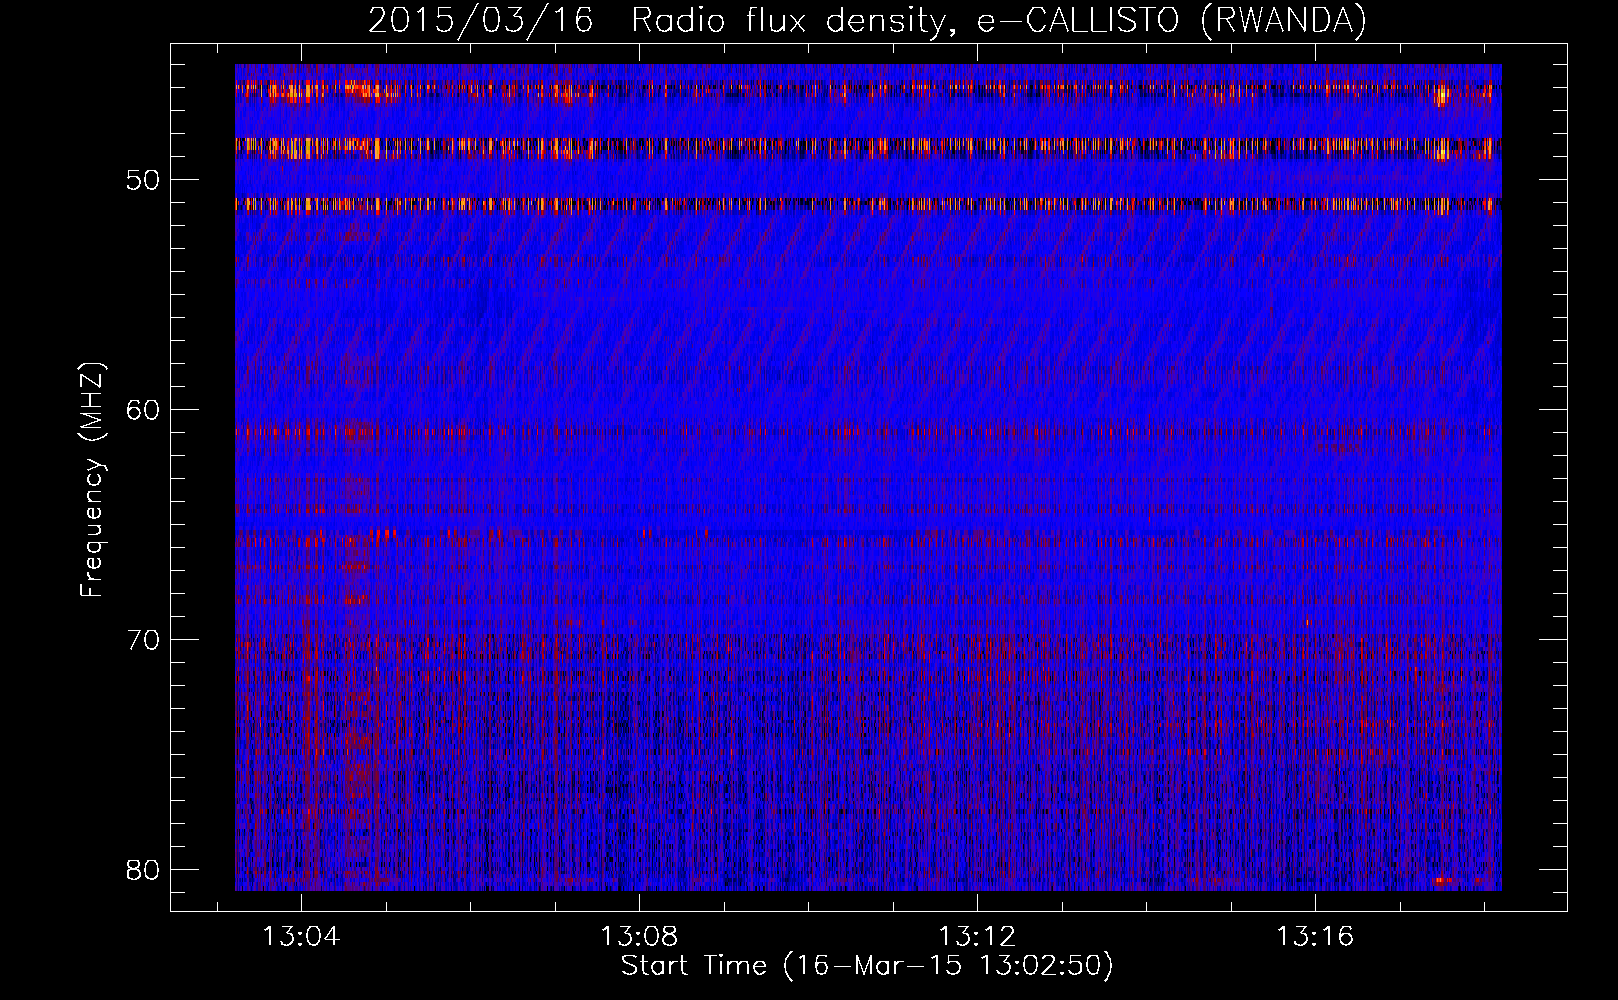Click the 70 frequency tick label

pyautogui.click(x=143, y=640)
